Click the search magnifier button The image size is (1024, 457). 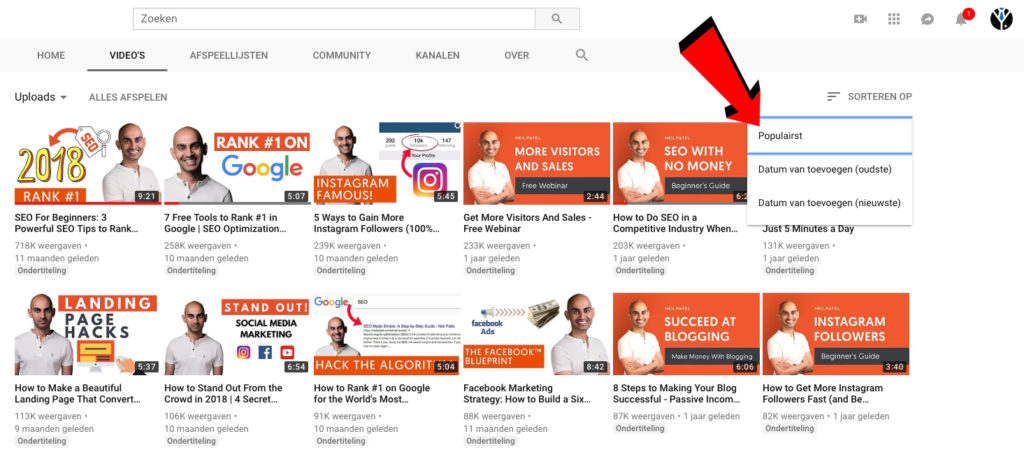coord(557,19)
